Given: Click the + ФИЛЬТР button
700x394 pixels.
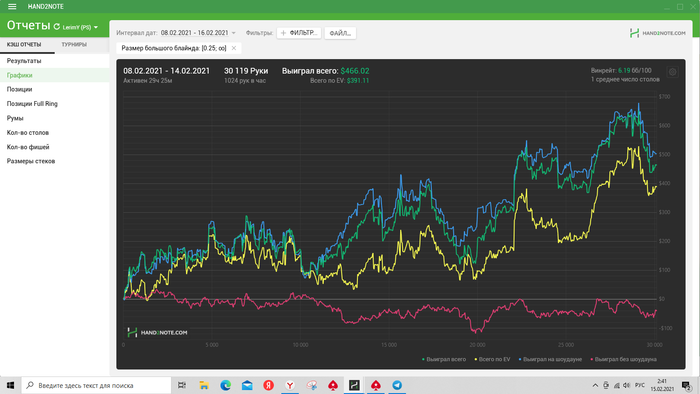Looking at the screenshot, I should tap(299, 33).
